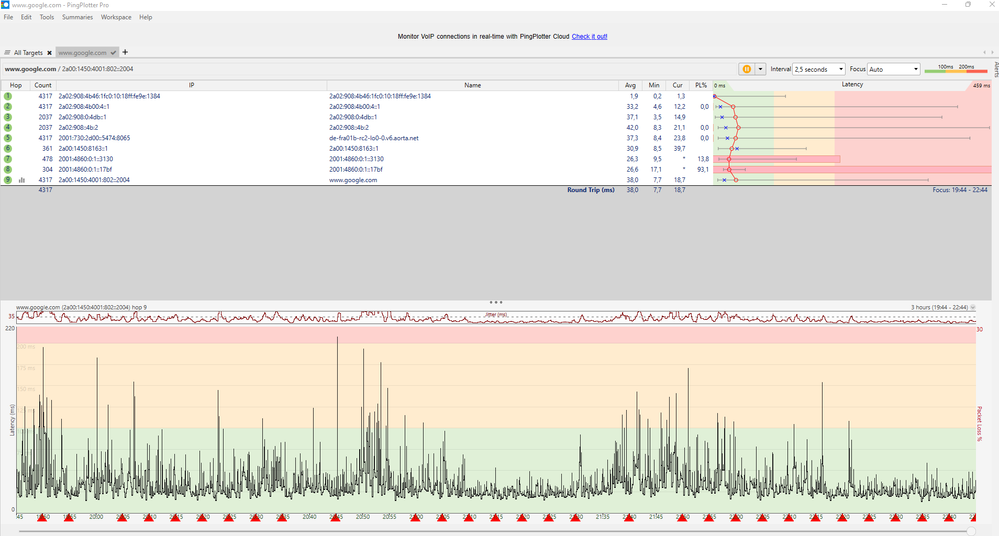Image resolution: width=999 pixels, height=536 pixels.
Task: Click the hop 6 green circle icon
Action: tap(8, 148)
